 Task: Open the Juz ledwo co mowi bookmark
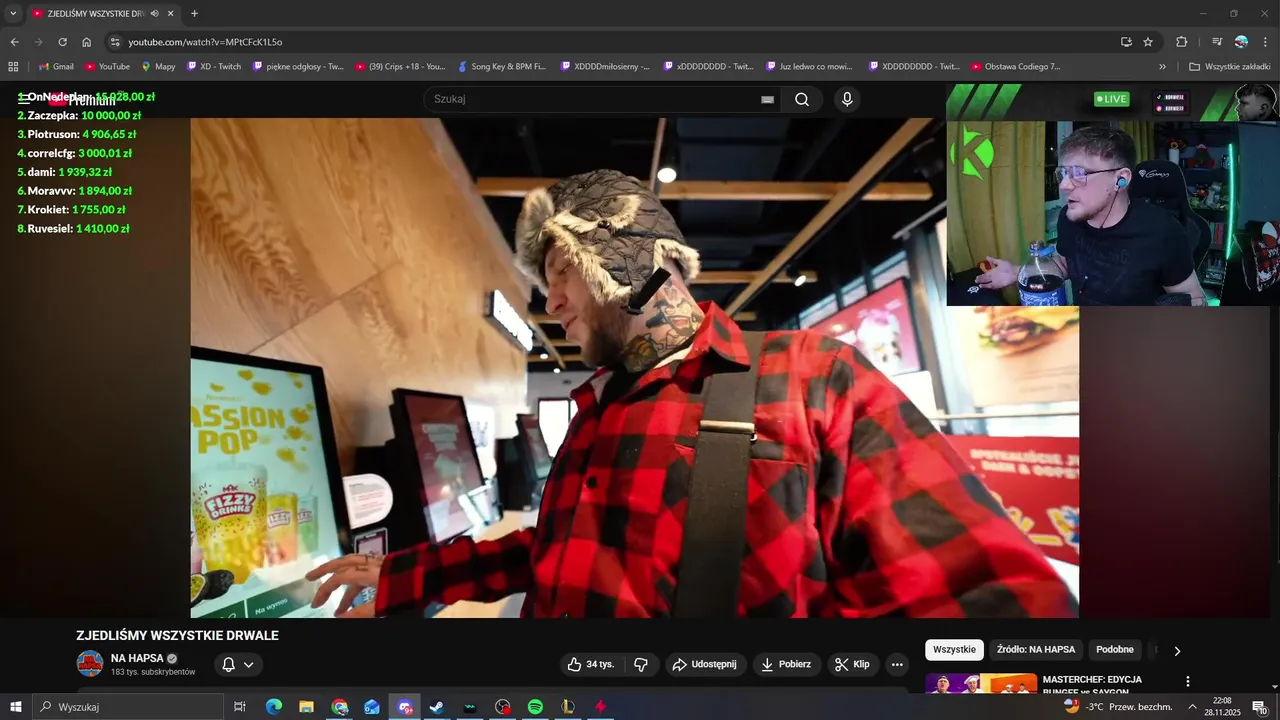(810, 67)
